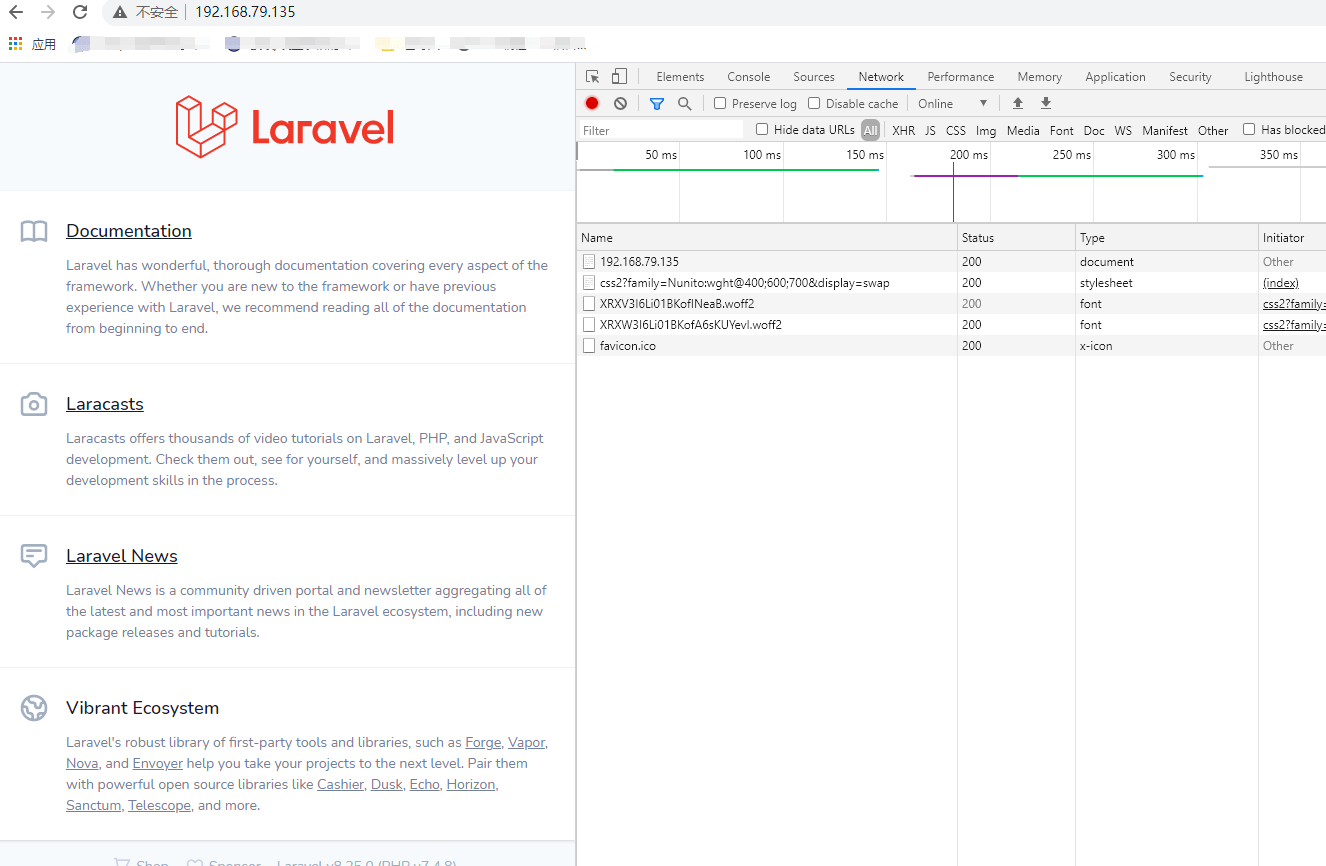Open the Laravel News link

coord(122,556)
